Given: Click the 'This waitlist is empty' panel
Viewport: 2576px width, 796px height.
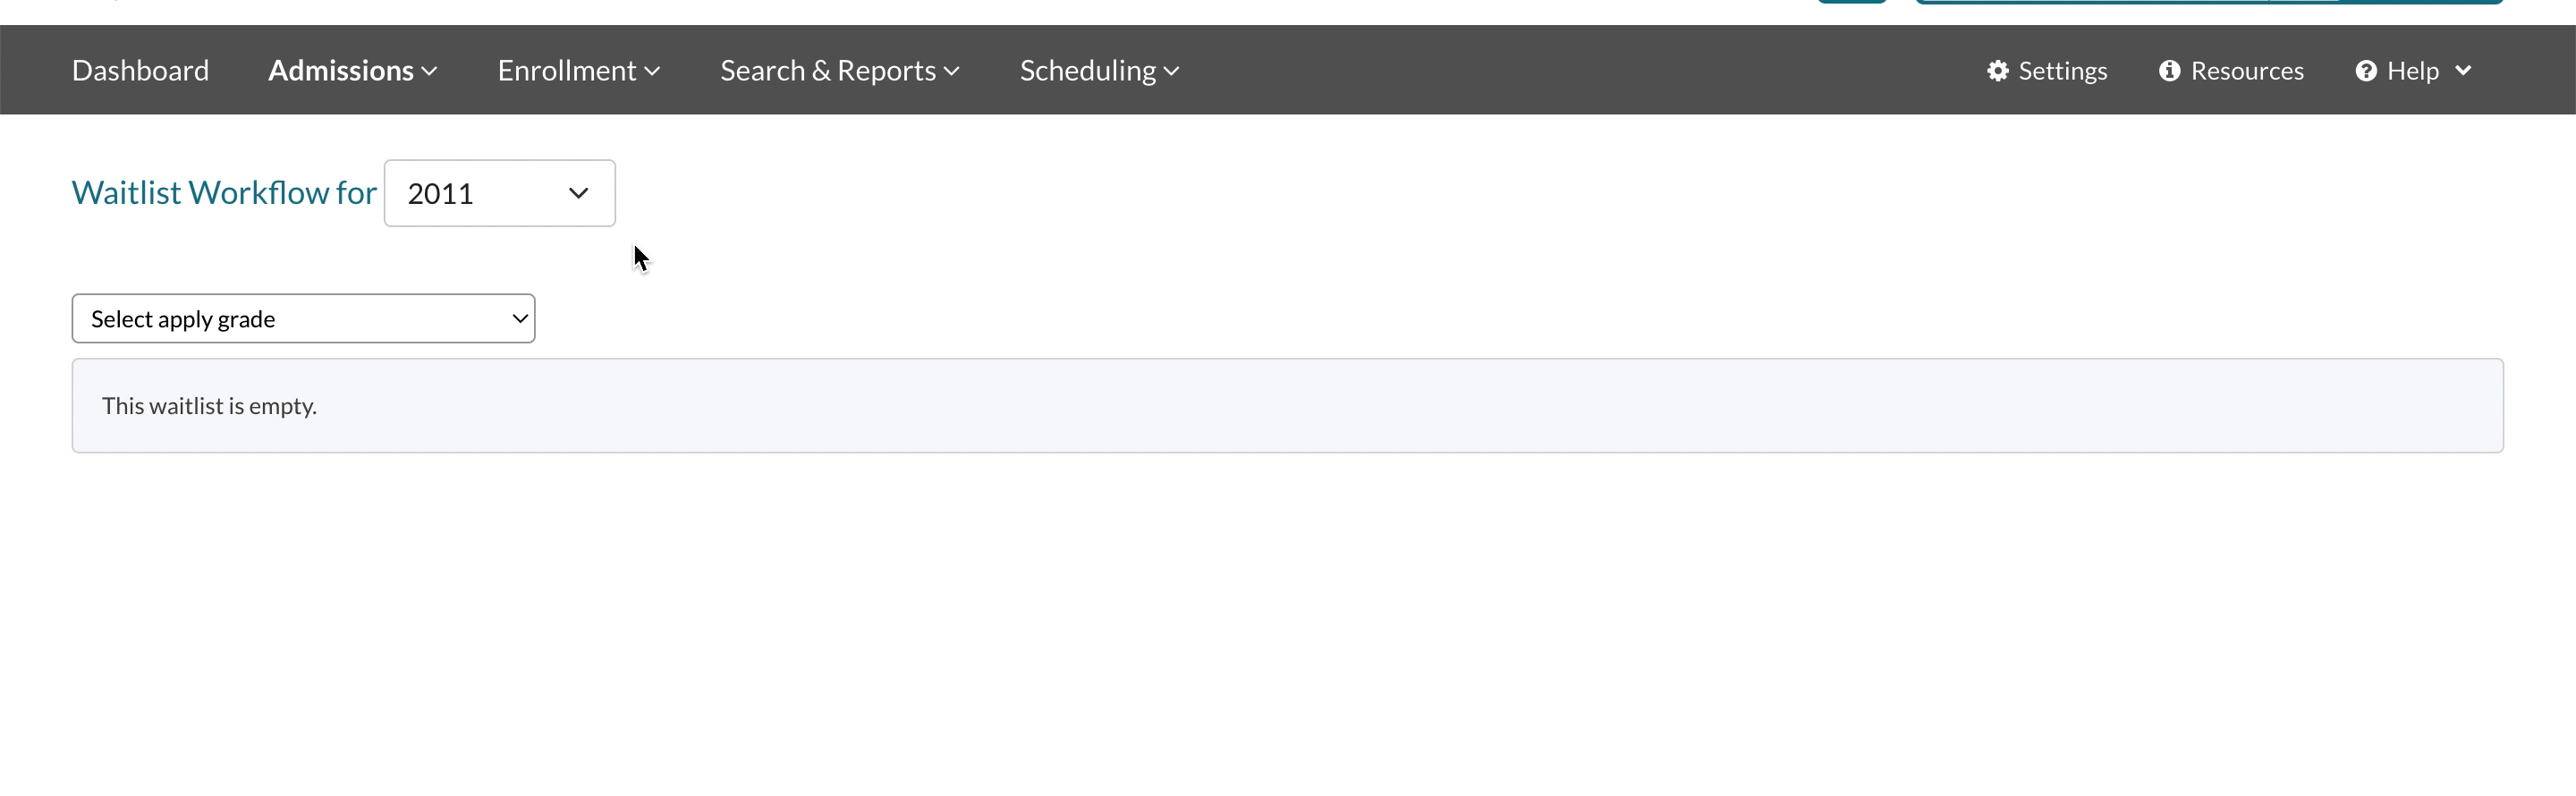Looking at the screenshot, I should [x=1287, y=406].
